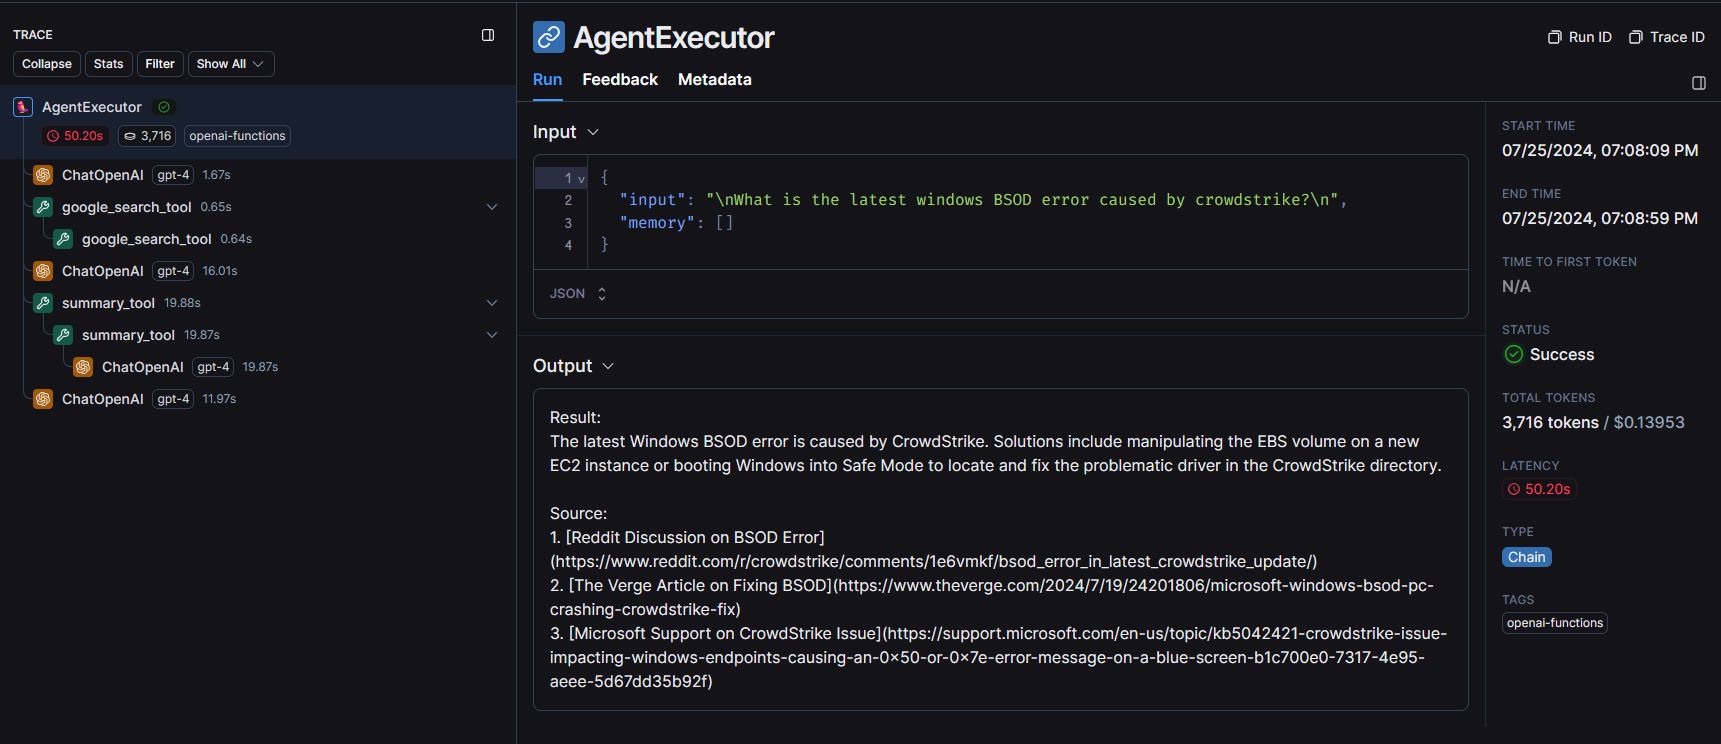Click The Verge article source URL
This screenshot has width=1721, height=744.
pos(992,597)
